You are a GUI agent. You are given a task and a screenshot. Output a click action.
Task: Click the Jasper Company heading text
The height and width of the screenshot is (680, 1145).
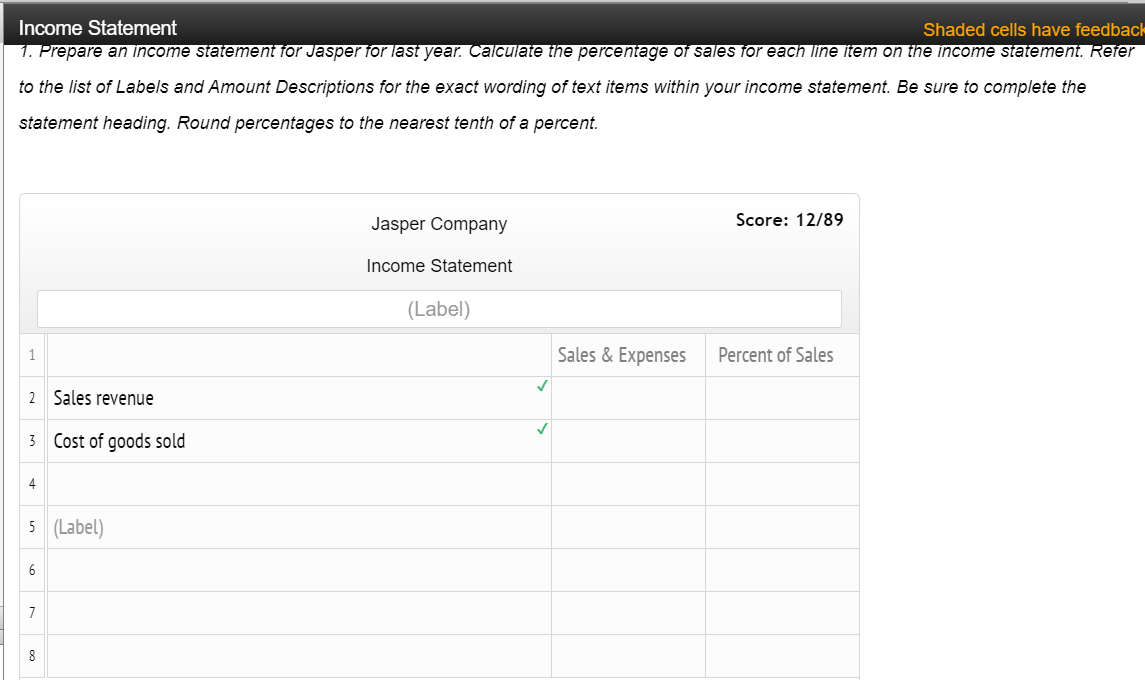tap(439, 223)
